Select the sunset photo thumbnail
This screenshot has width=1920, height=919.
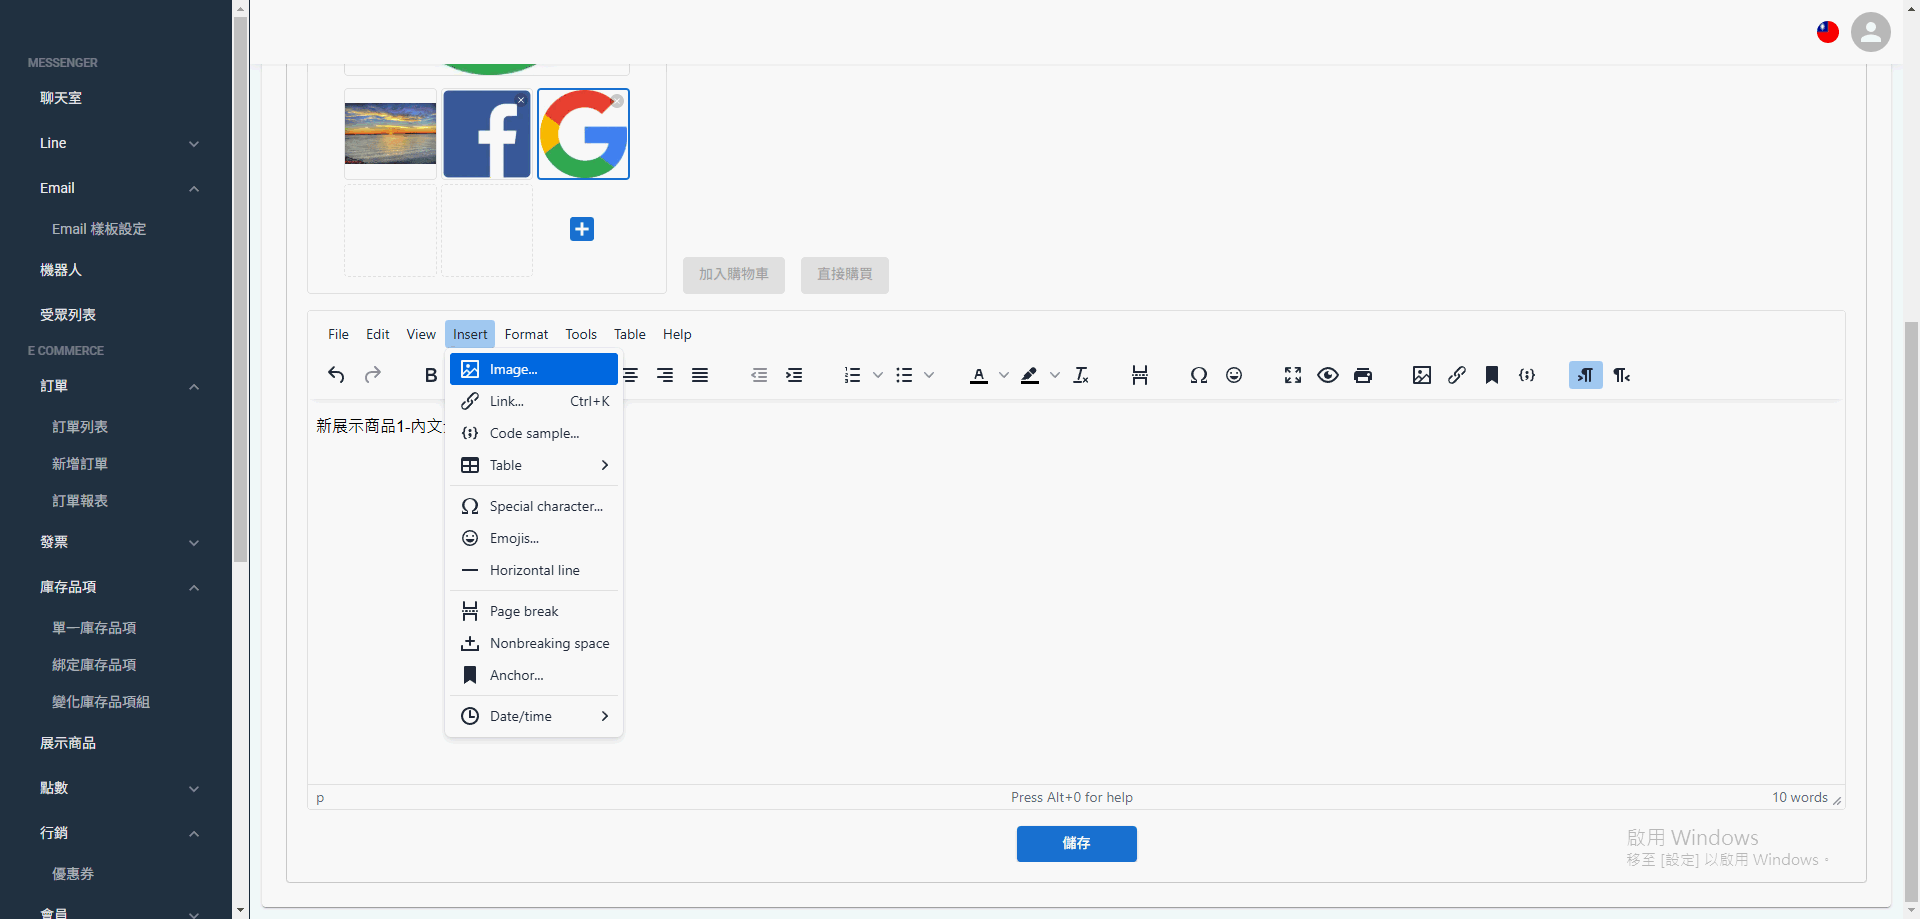click(x=390, y=134)
